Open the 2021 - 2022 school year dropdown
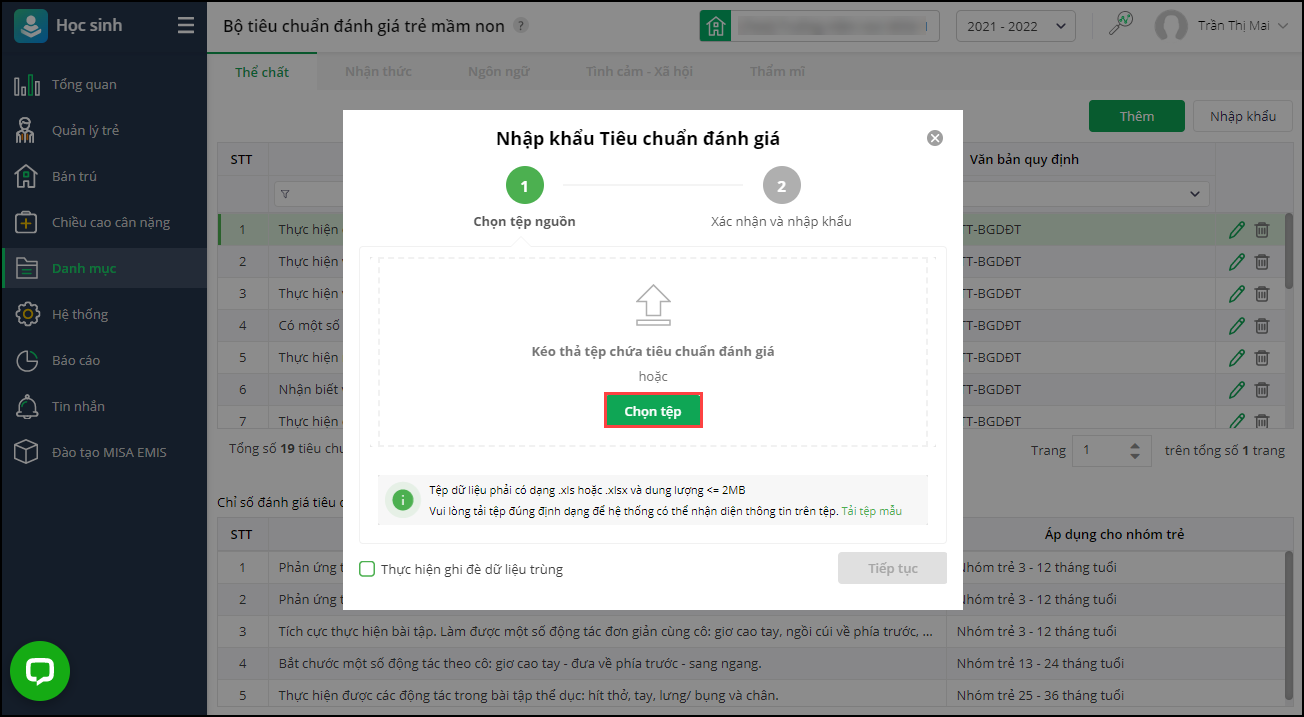The image size is (1304, 717). click(x=1016, y=26)
